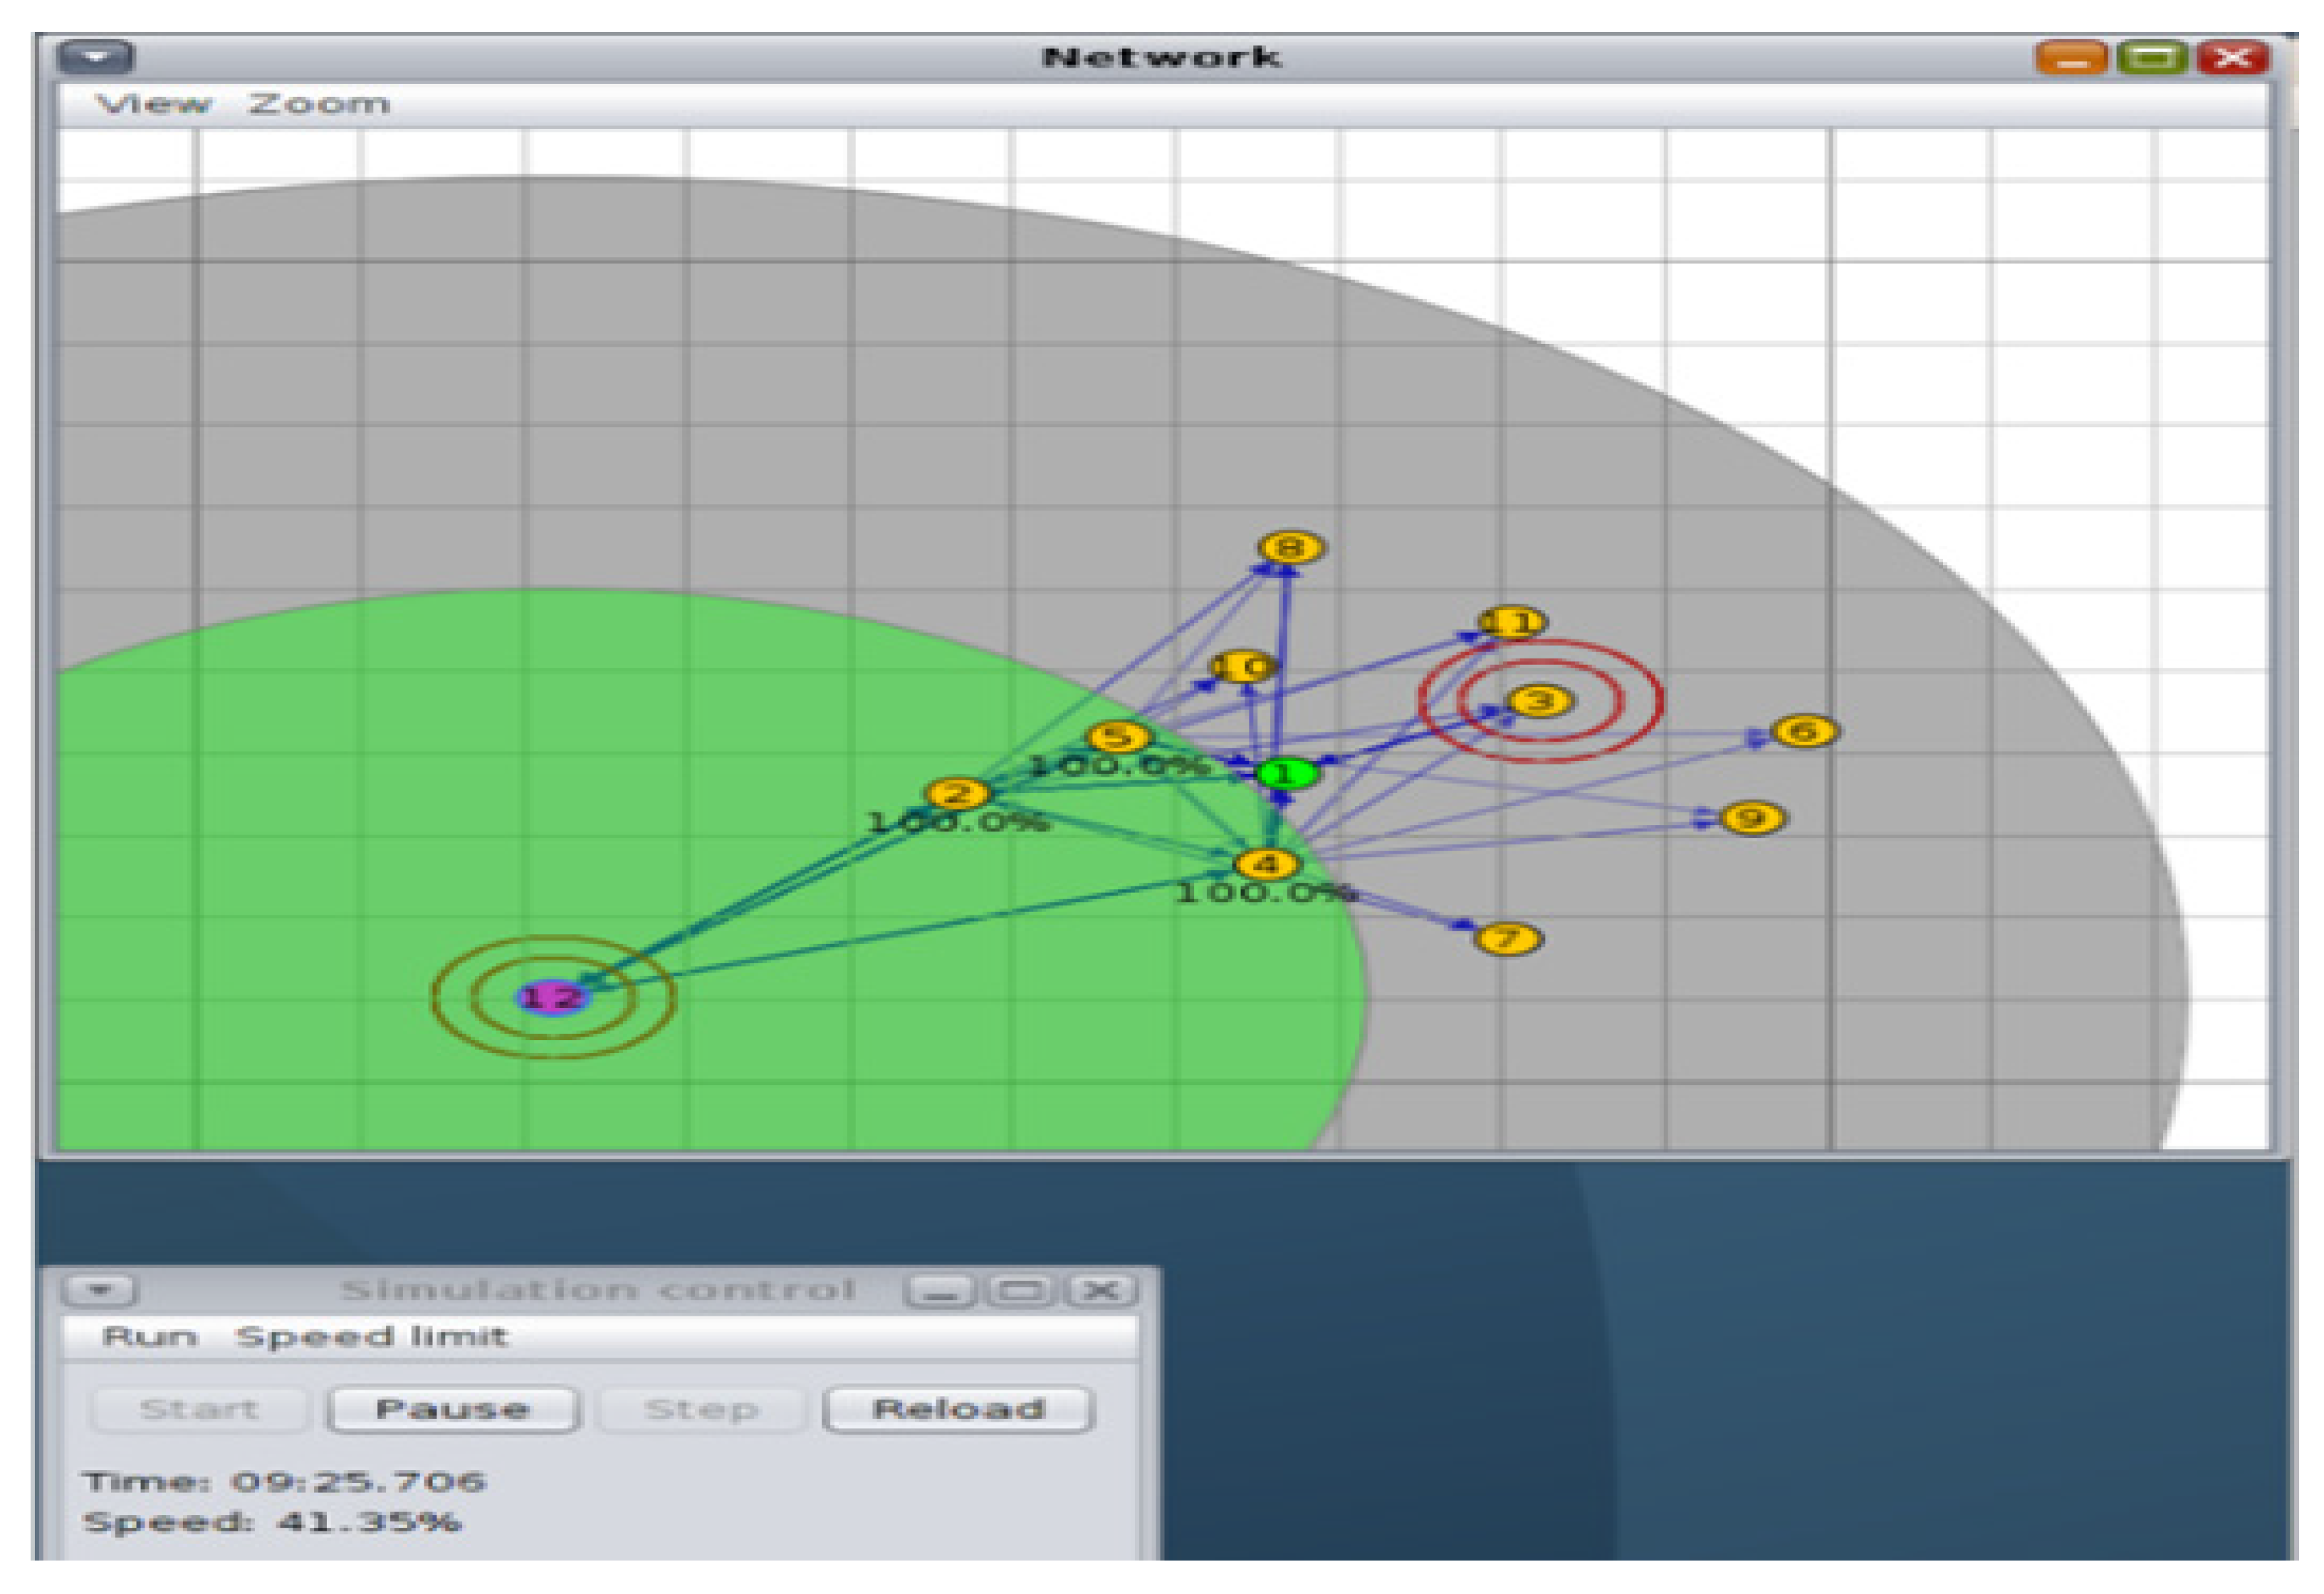This screenshot has height=1594, width=2324.
Task: Pause the running simulation
Action: pos(452,1409)
